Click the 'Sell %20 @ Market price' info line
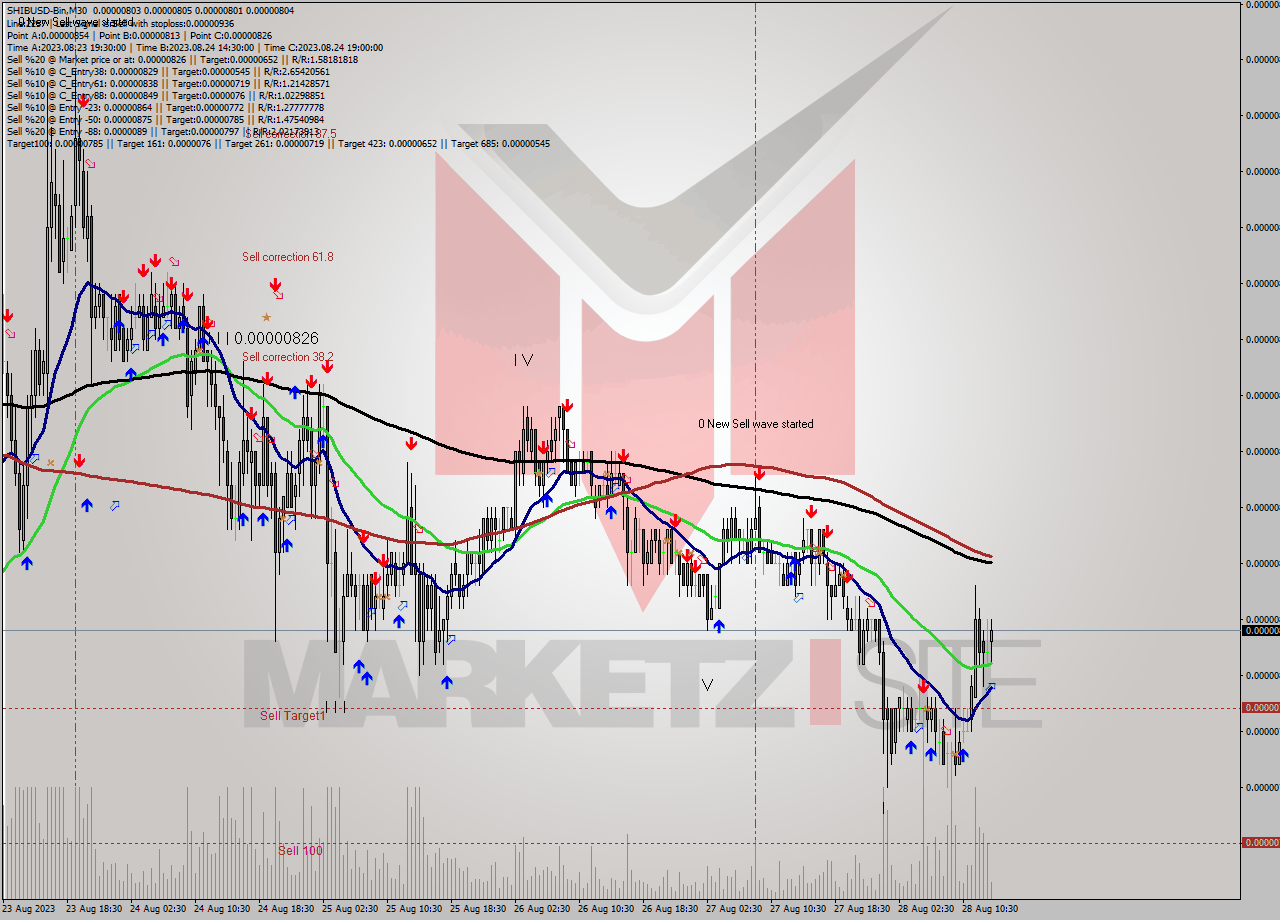 [x=182, y=59]
